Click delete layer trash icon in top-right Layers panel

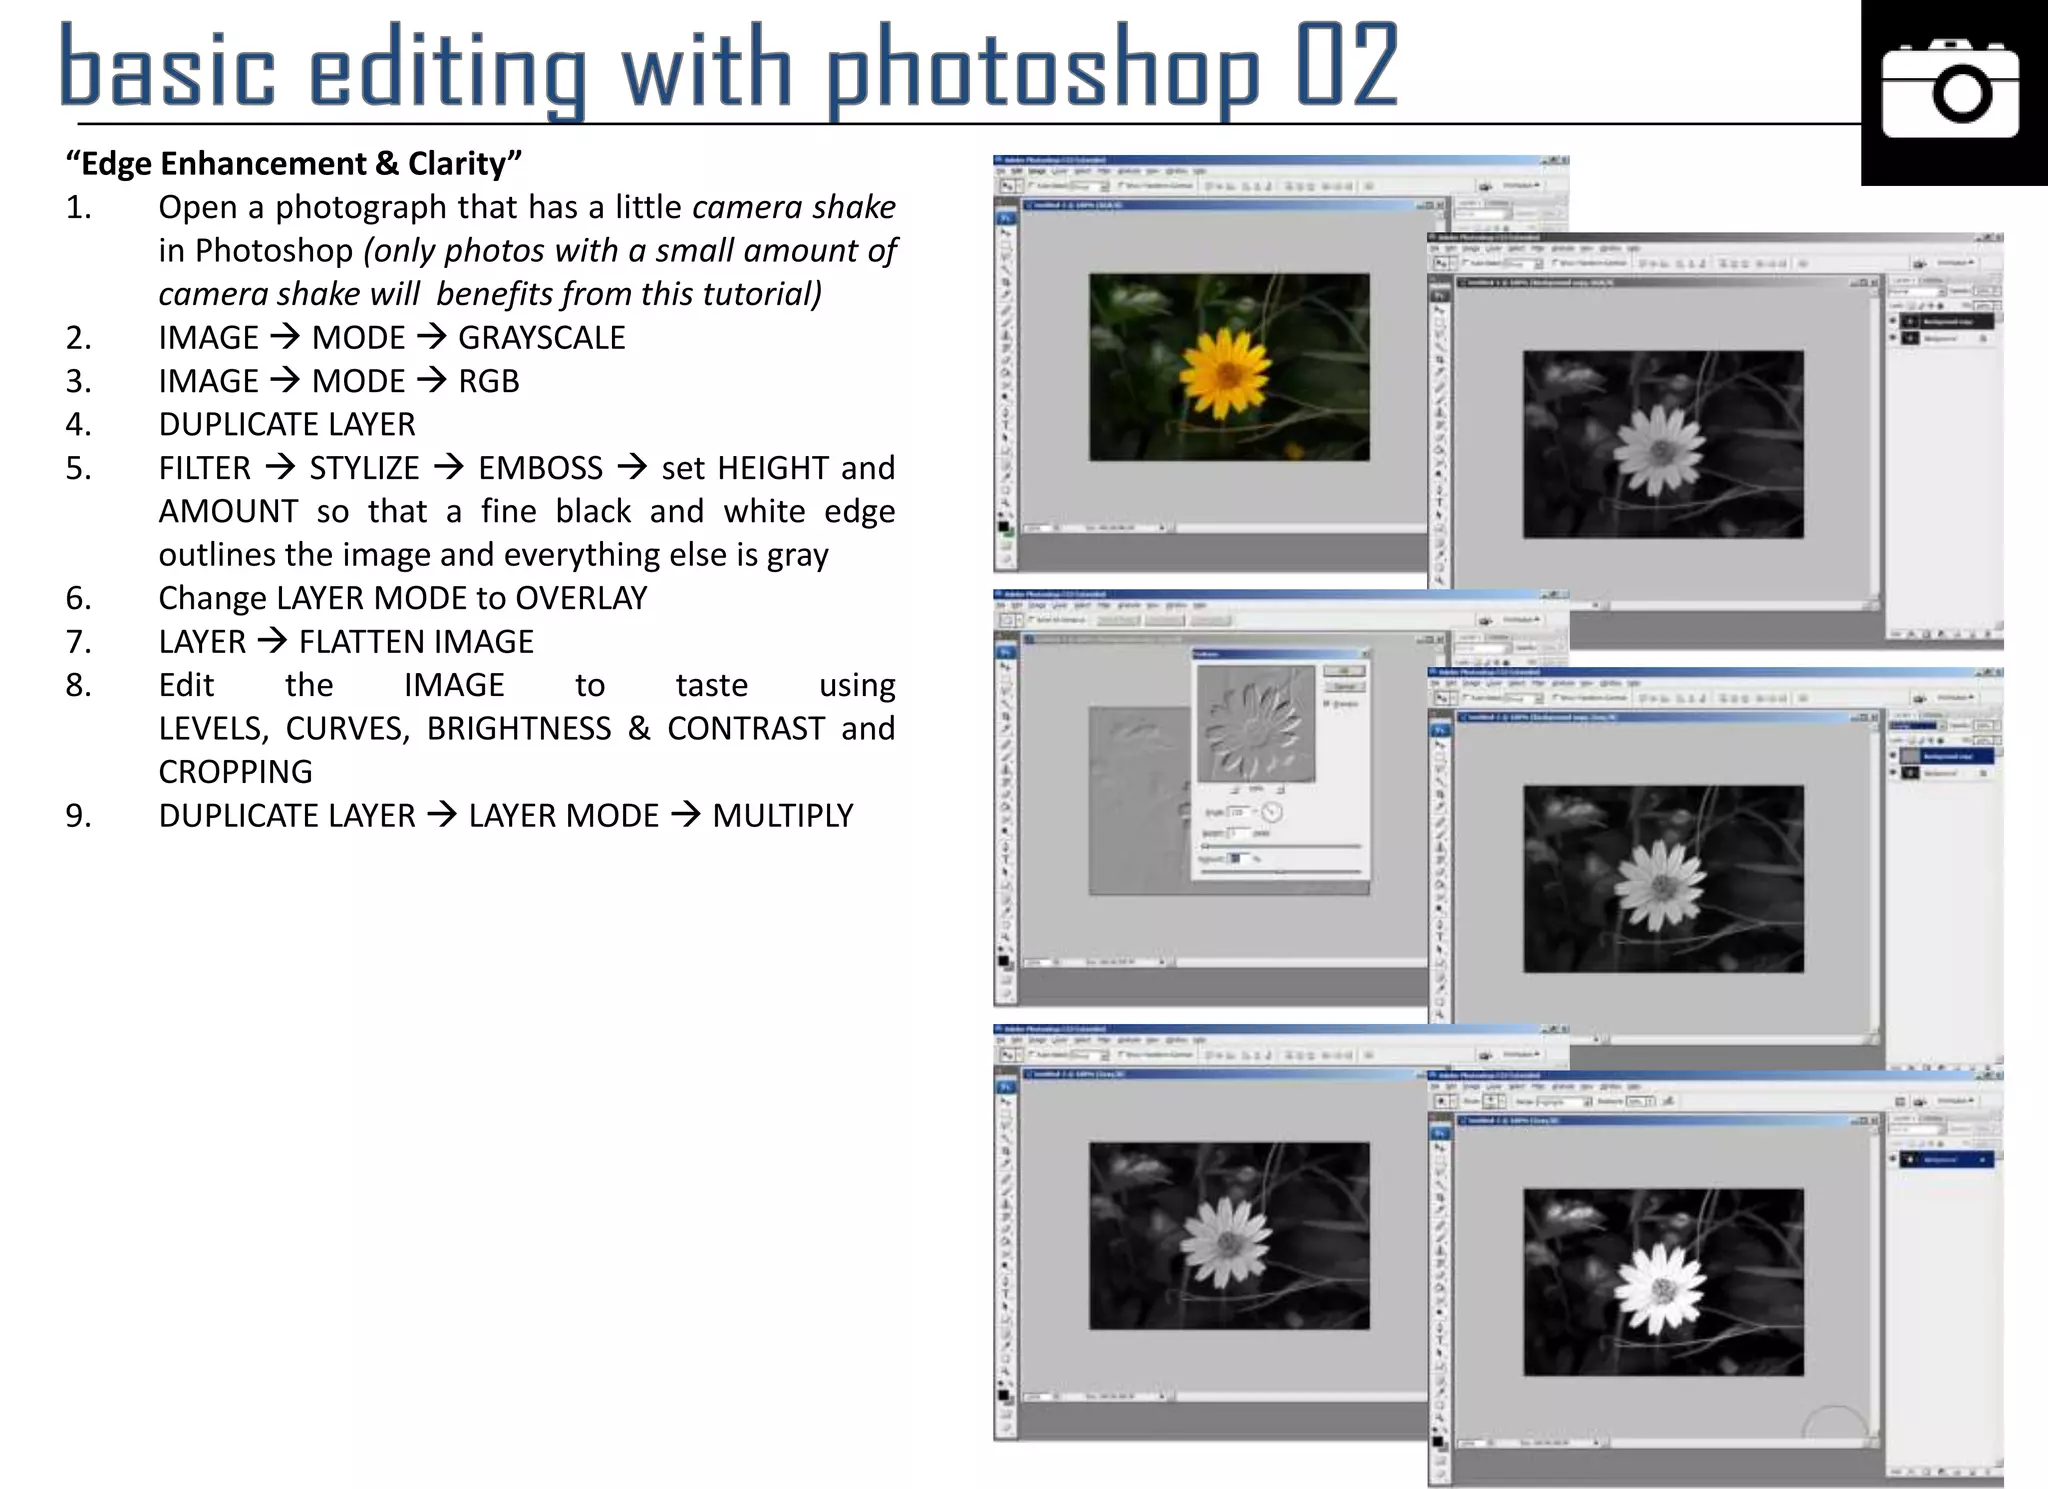click(x=1987, y=634)
